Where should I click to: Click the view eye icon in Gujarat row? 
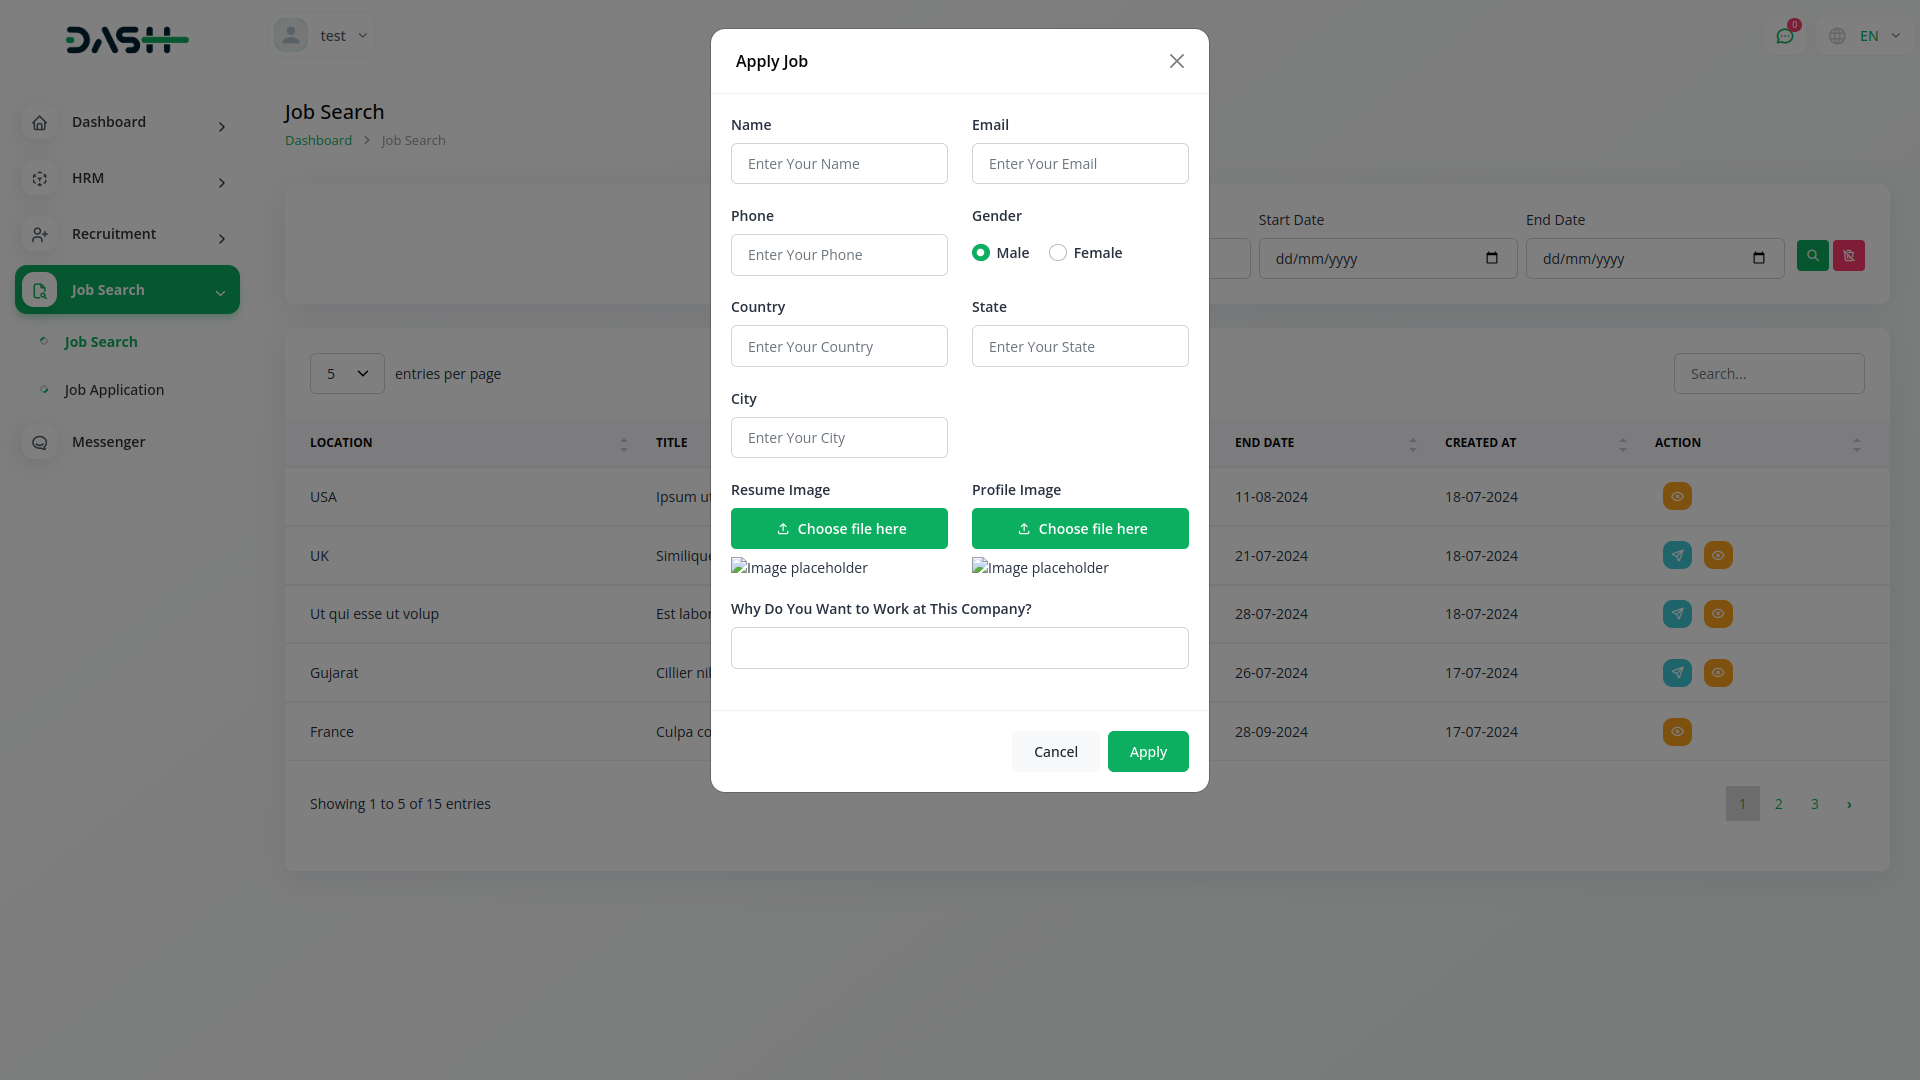click(x=1718, y=673)
